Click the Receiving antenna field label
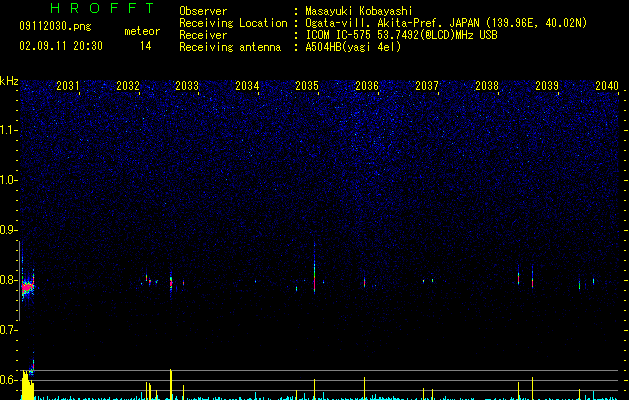Screen dimensions: 629x400 (x=230, y=47)
